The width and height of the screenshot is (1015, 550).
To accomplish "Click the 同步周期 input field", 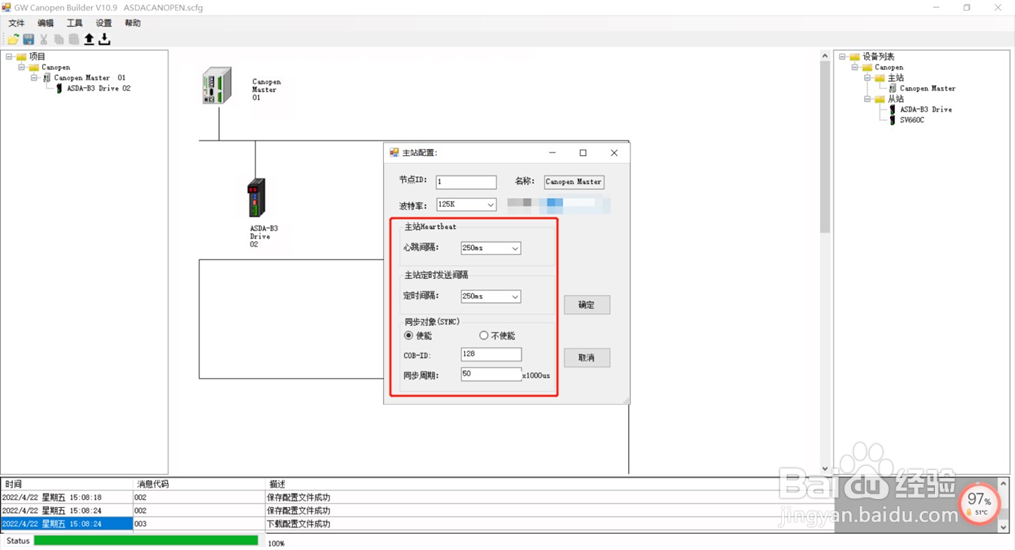I will click(491, 374).
